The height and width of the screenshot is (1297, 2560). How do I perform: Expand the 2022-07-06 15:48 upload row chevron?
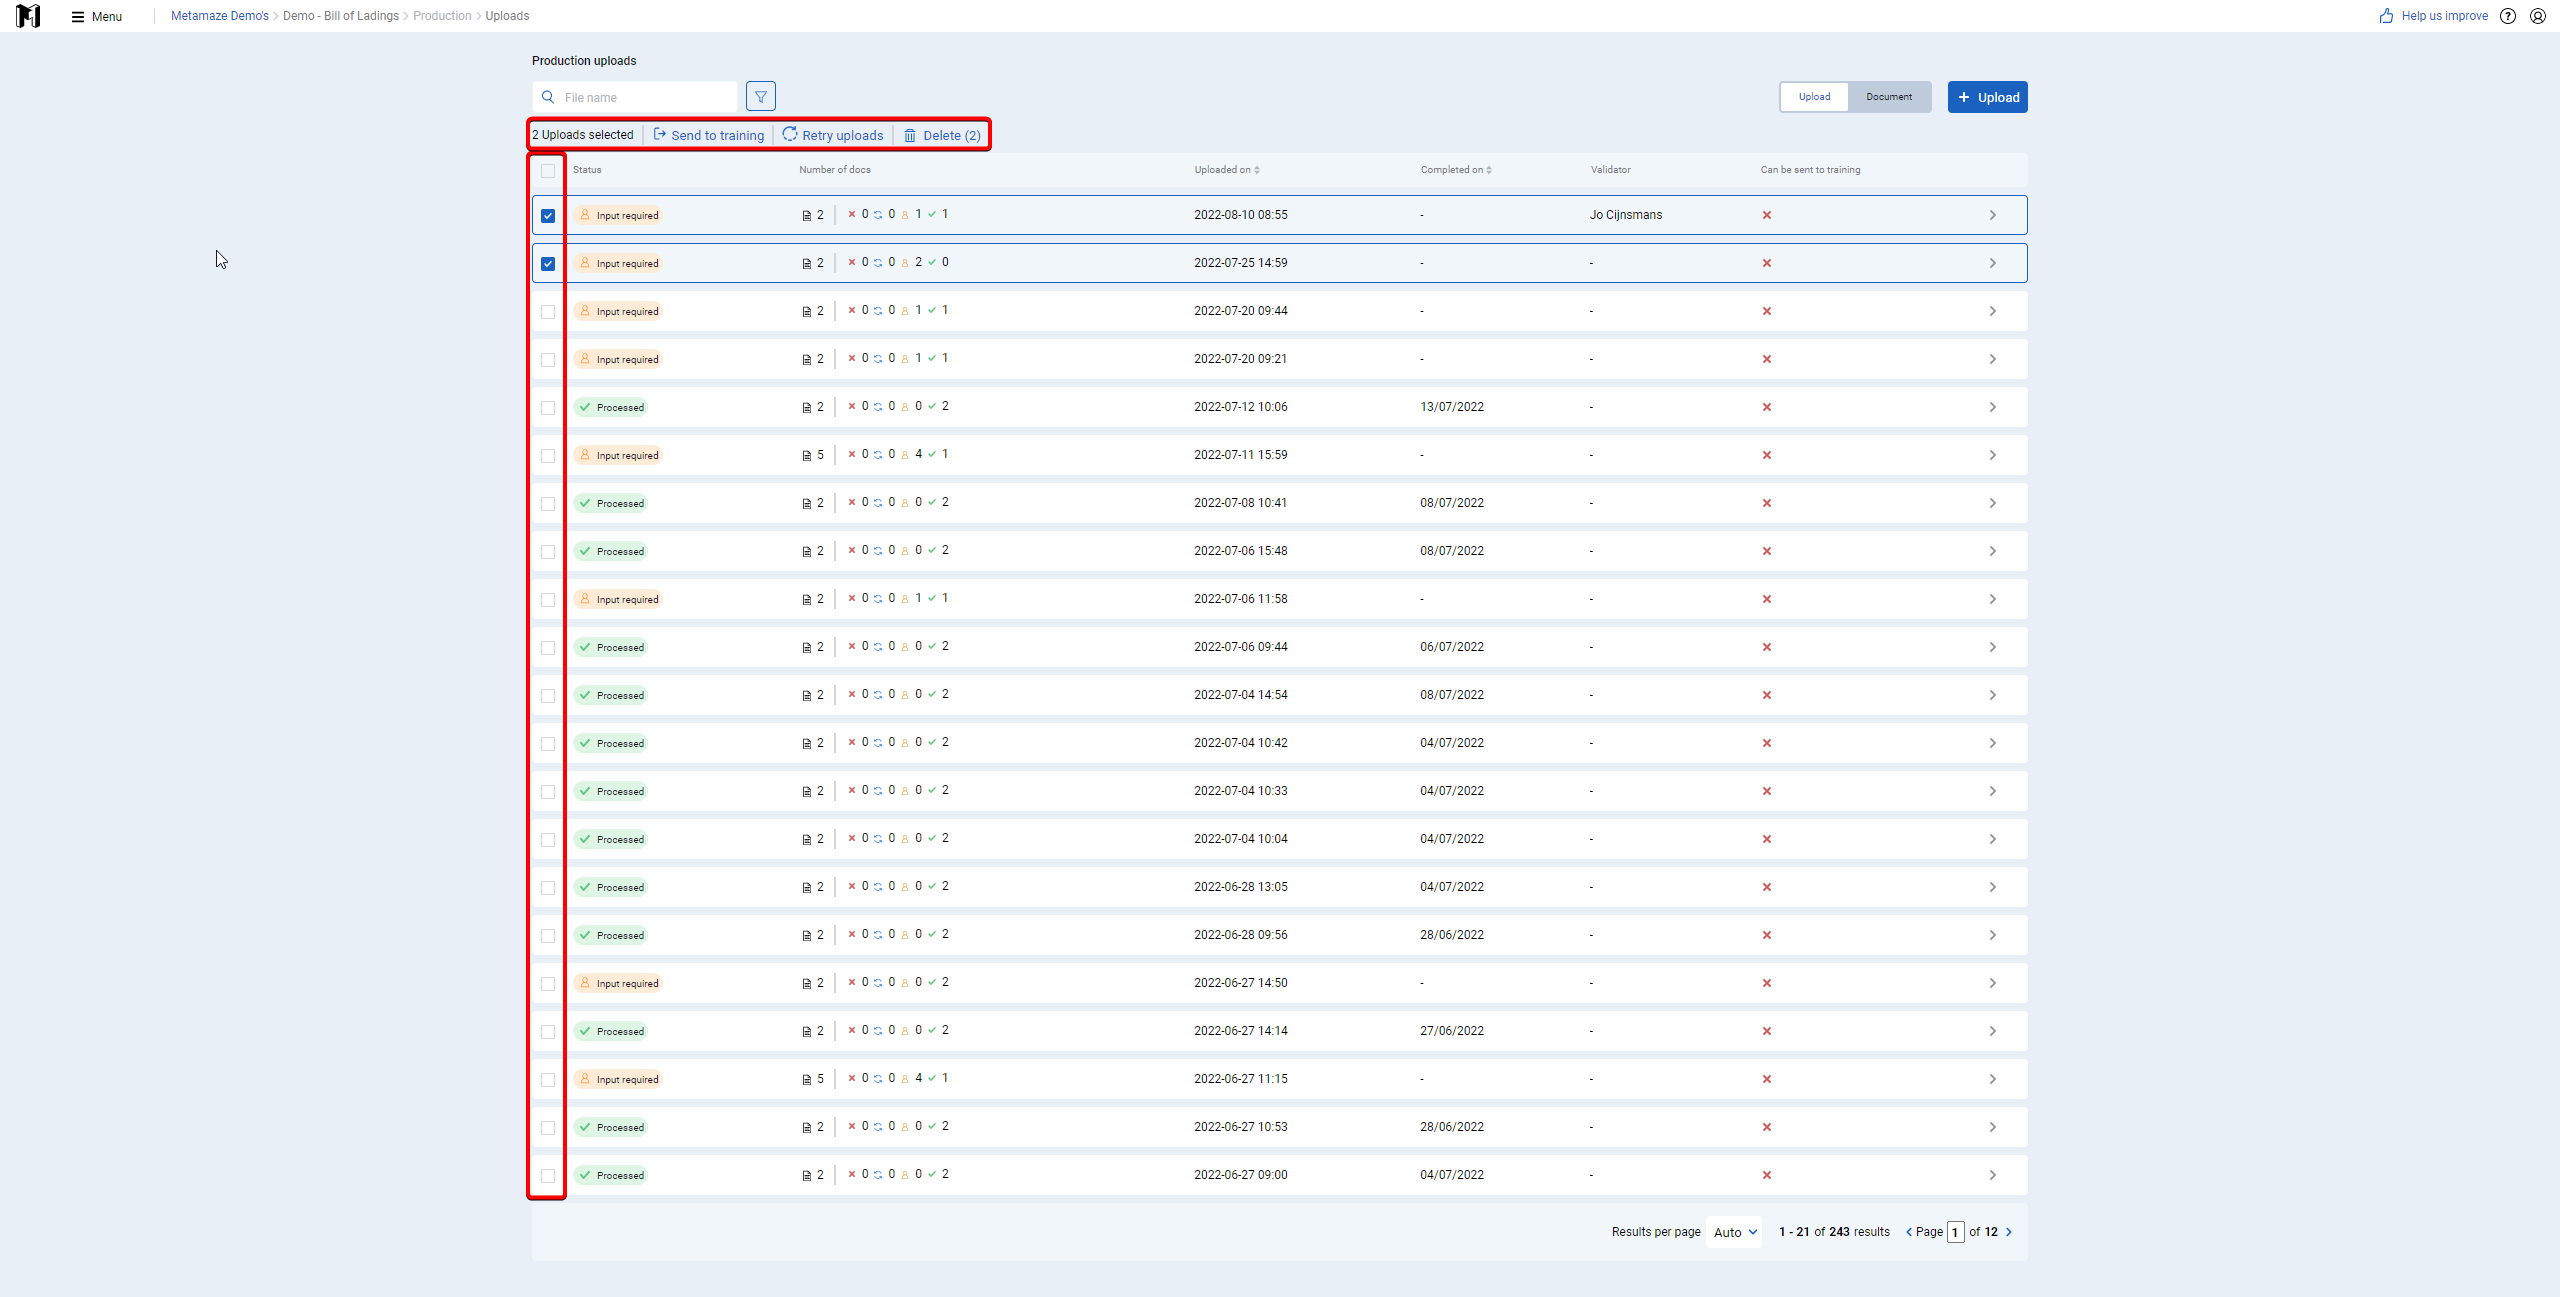click(x=1992, y=551)
